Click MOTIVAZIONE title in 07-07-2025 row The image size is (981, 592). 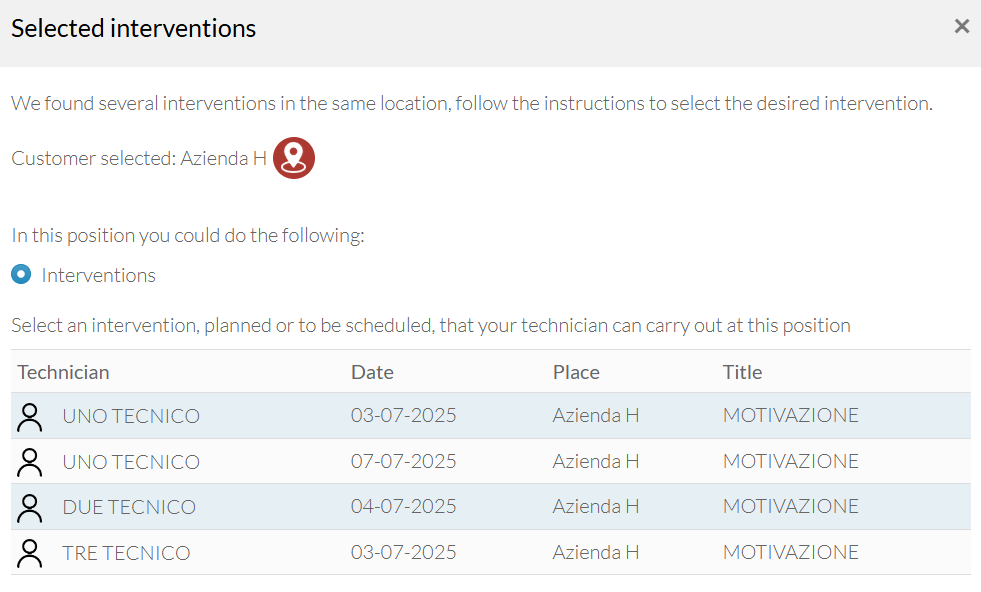(791, 461)
